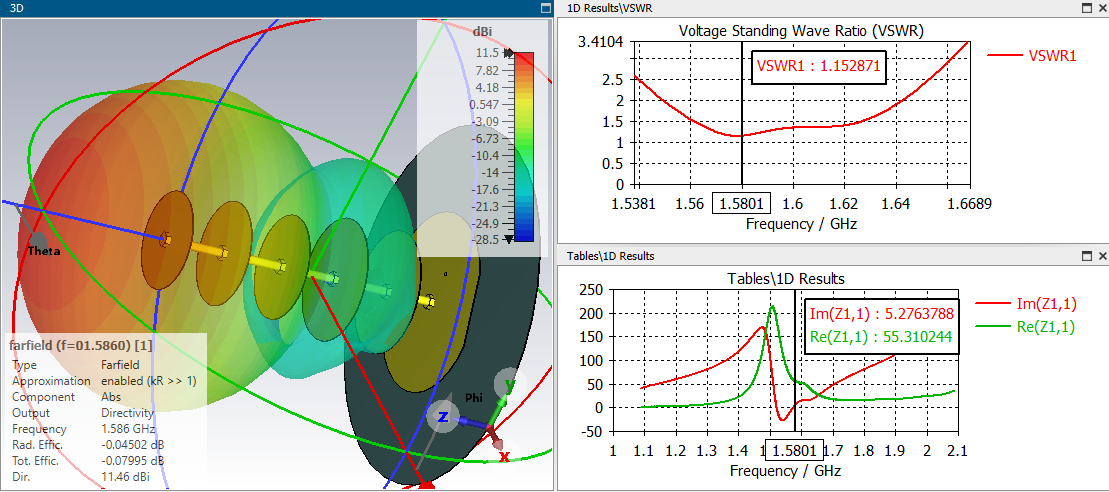Click the farfield (f=01.5860) [1] heading
Image resolution: width=1109 pixels, height=492 pixels.
point(81,346)
